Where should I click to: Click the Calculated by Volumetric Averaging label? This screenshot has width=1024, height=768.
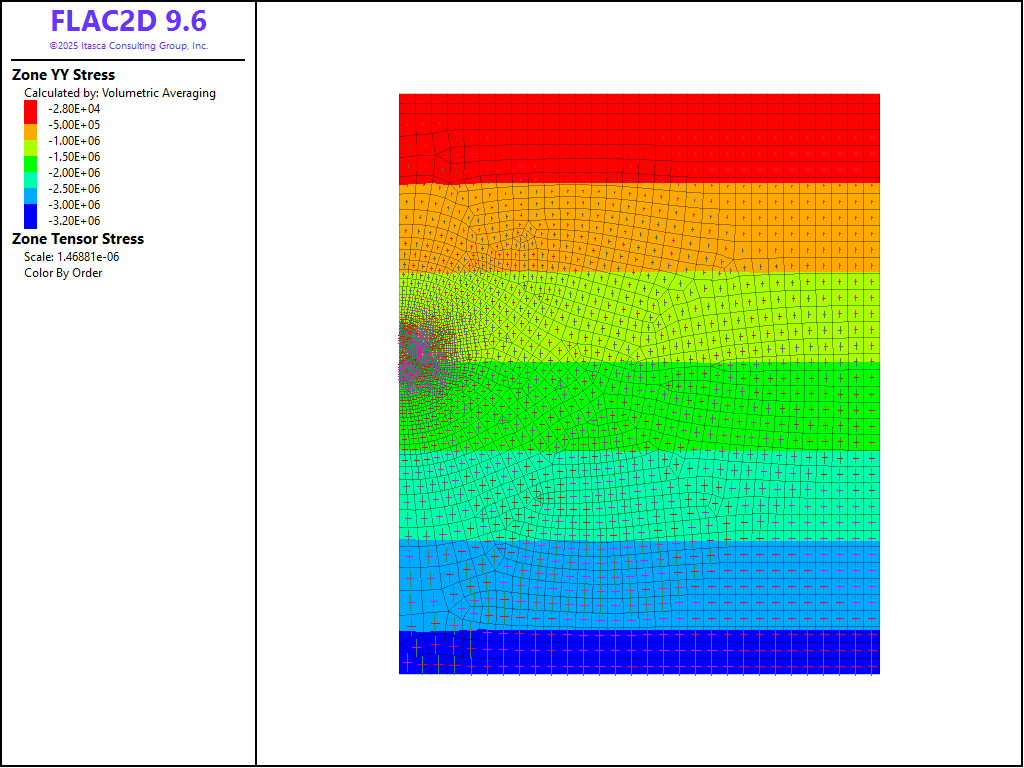[119, 93]
